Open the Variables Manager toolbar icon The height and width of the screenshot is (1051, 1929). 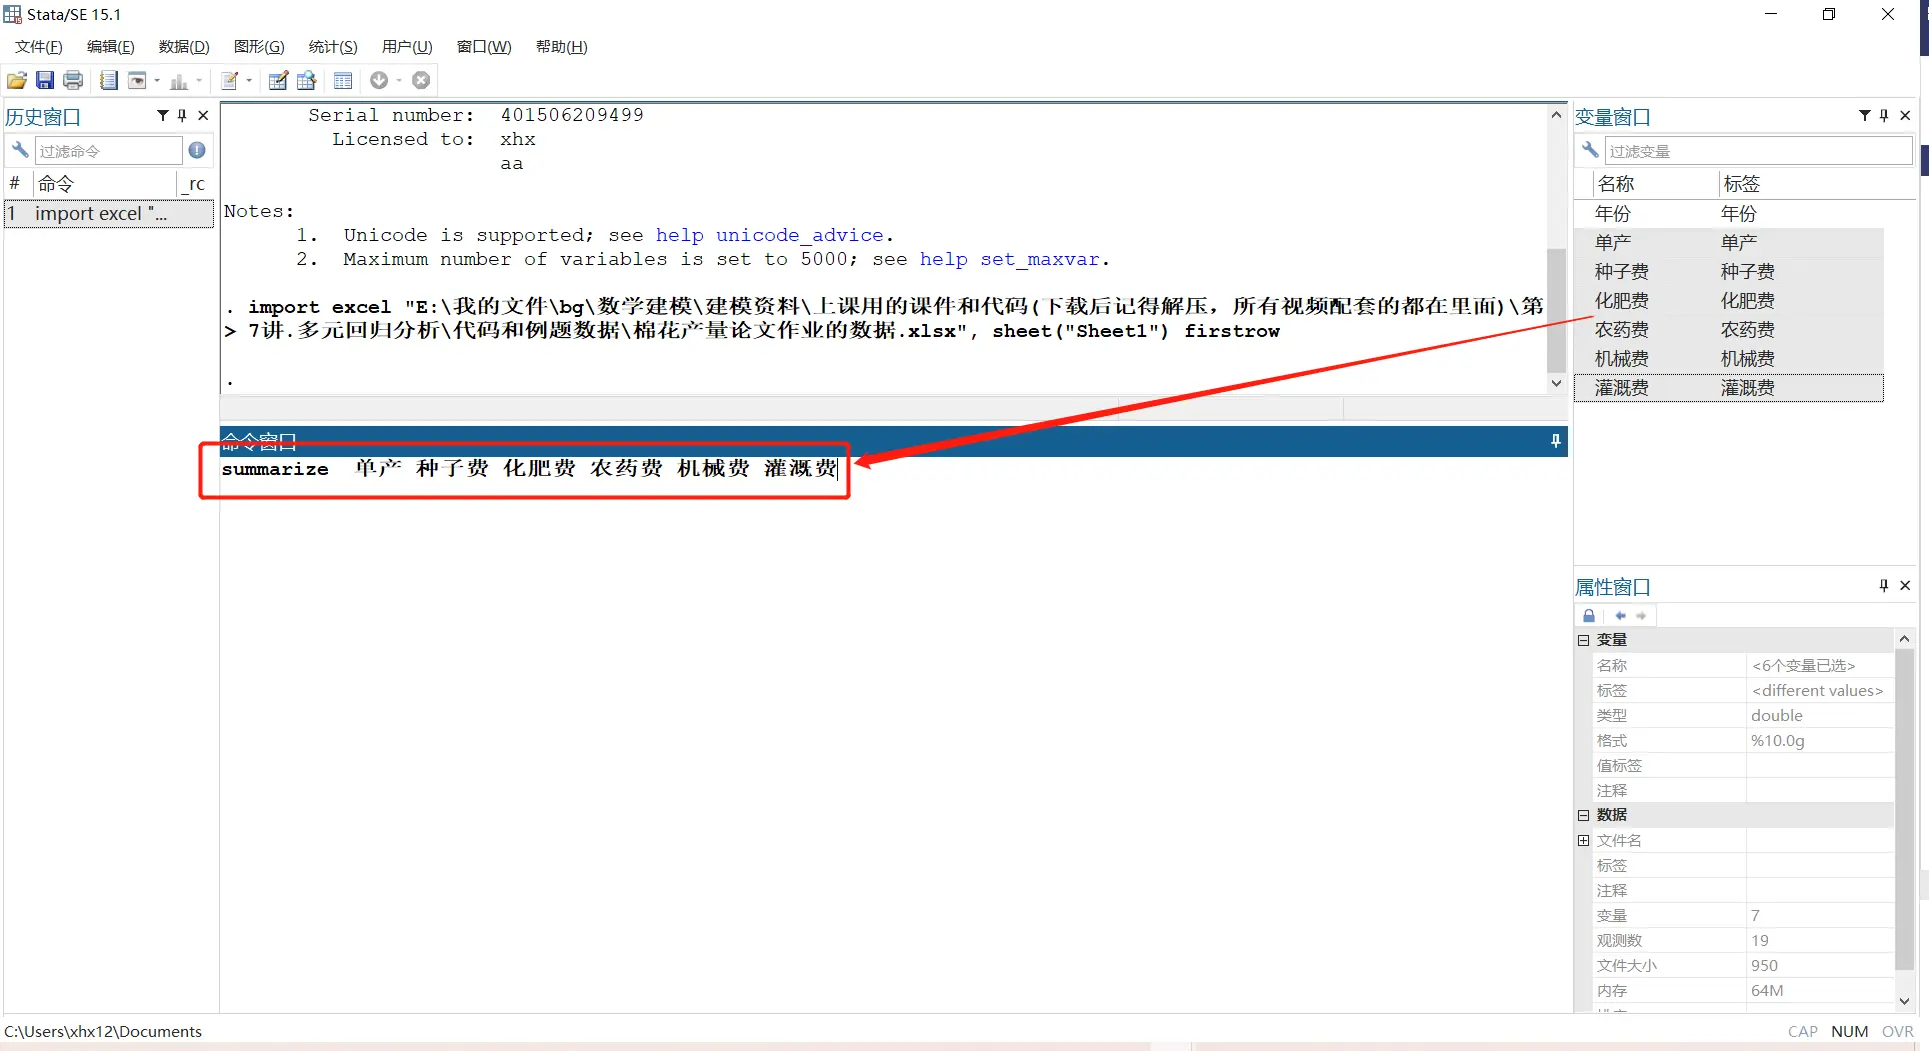[x=343, y=80]
